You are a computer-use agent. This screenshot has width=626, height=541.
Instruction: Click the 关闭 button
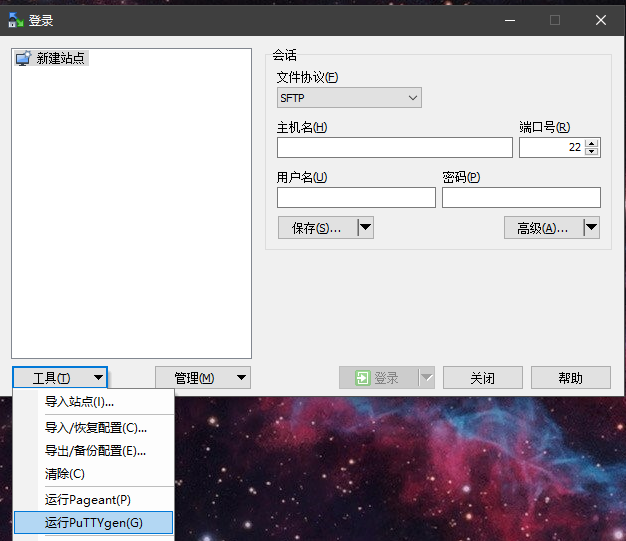tap(483, 378)
